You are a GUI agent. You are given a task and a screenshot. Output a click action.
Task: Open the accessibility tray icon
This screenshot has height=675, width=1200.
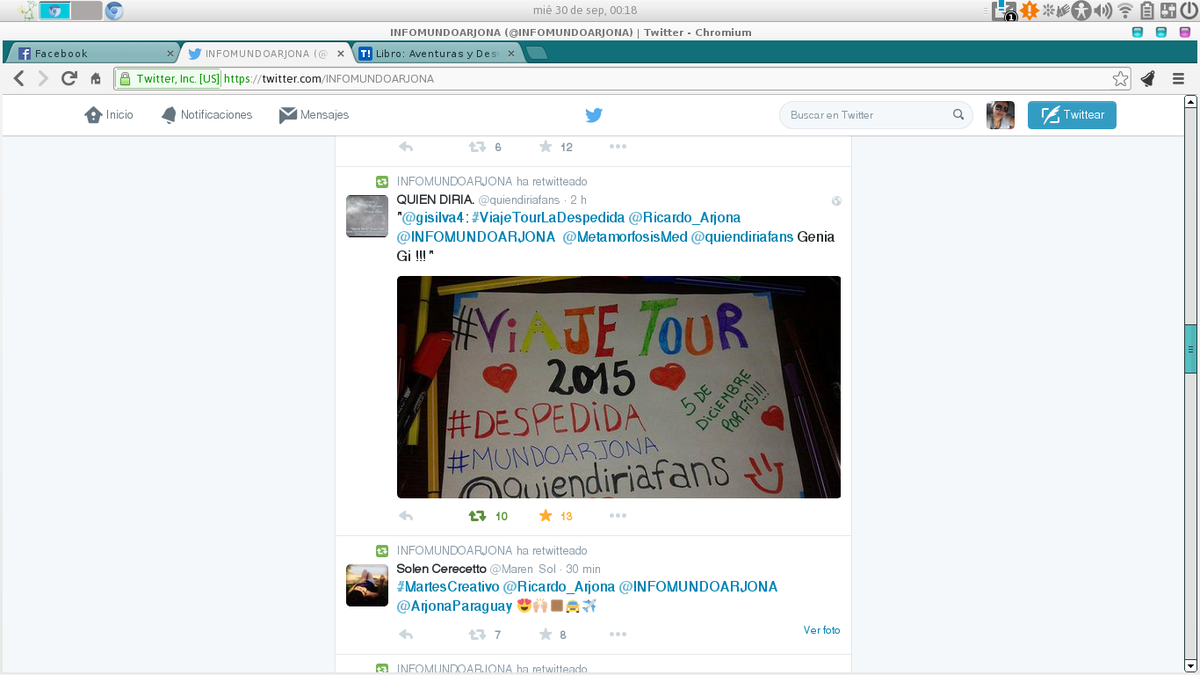click(x=1080, y=11)
